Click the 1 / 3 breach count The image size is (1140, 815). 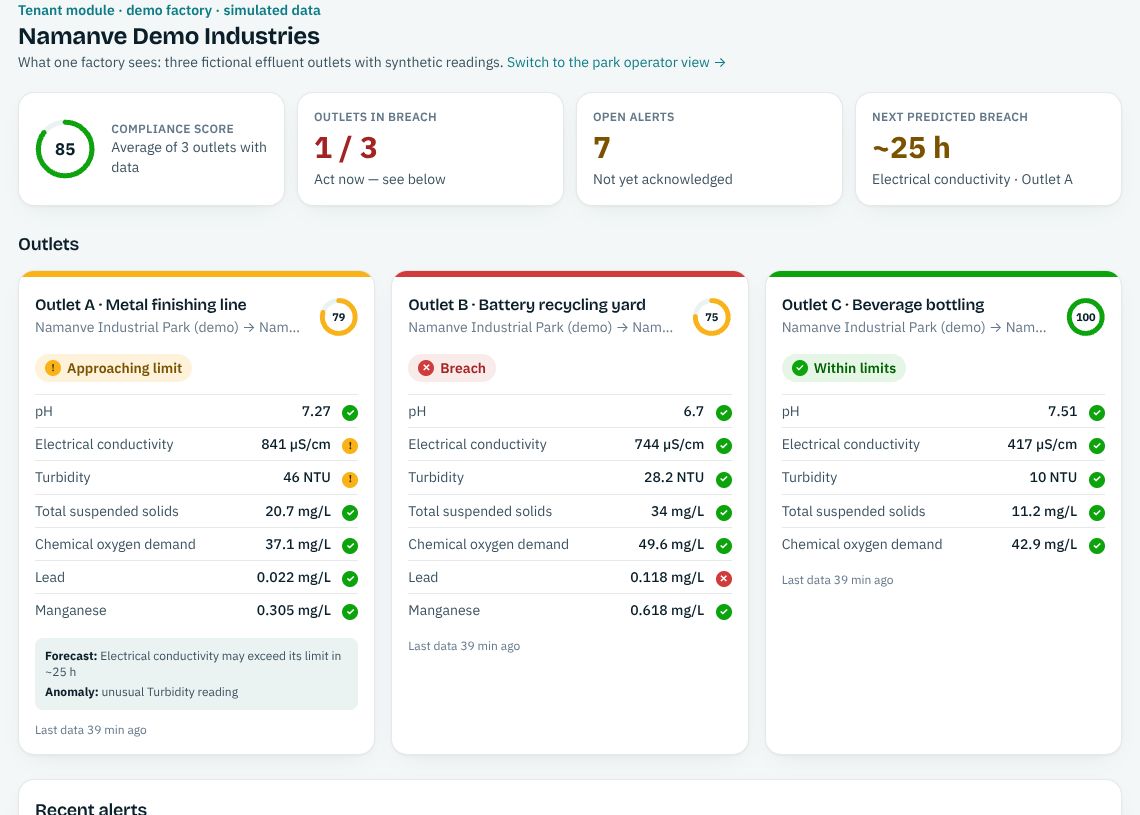345,148
